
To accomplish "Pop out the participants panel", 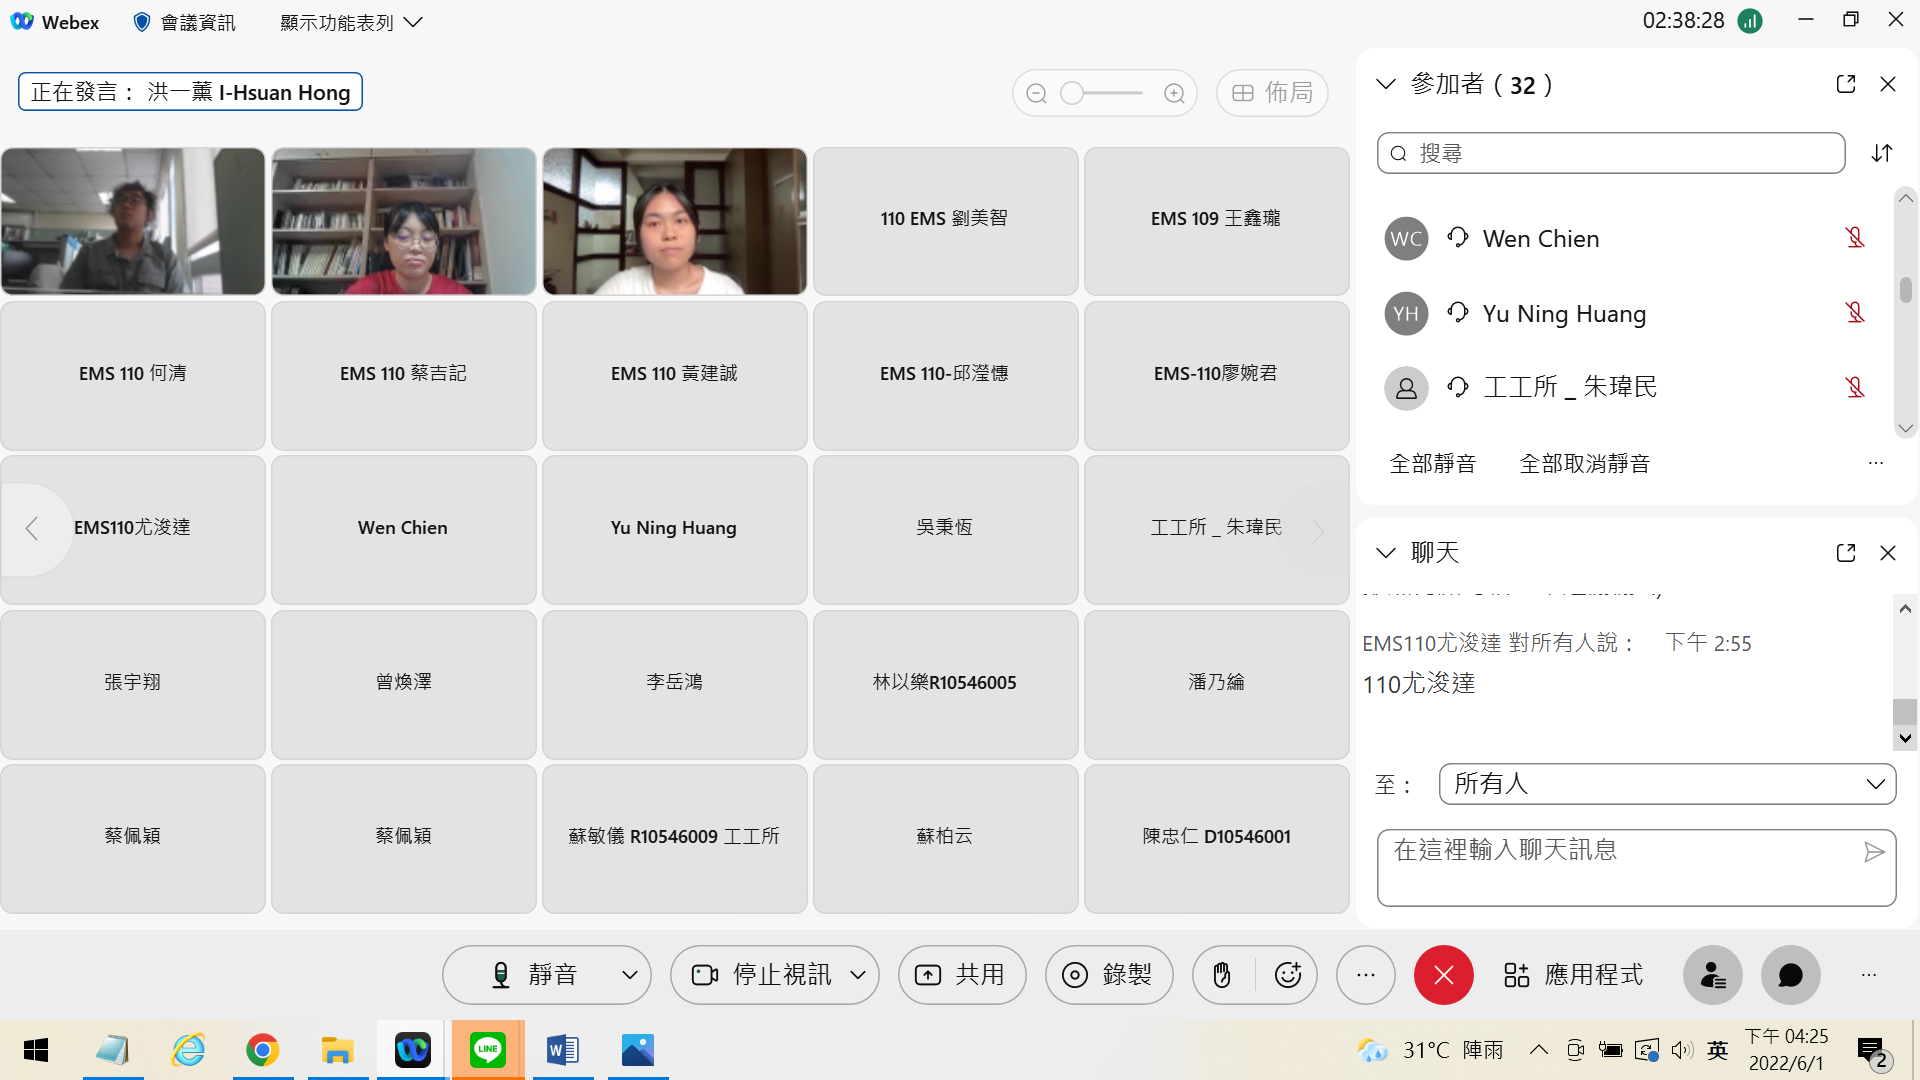I will pyautogui.click(x=1846, y=84).
